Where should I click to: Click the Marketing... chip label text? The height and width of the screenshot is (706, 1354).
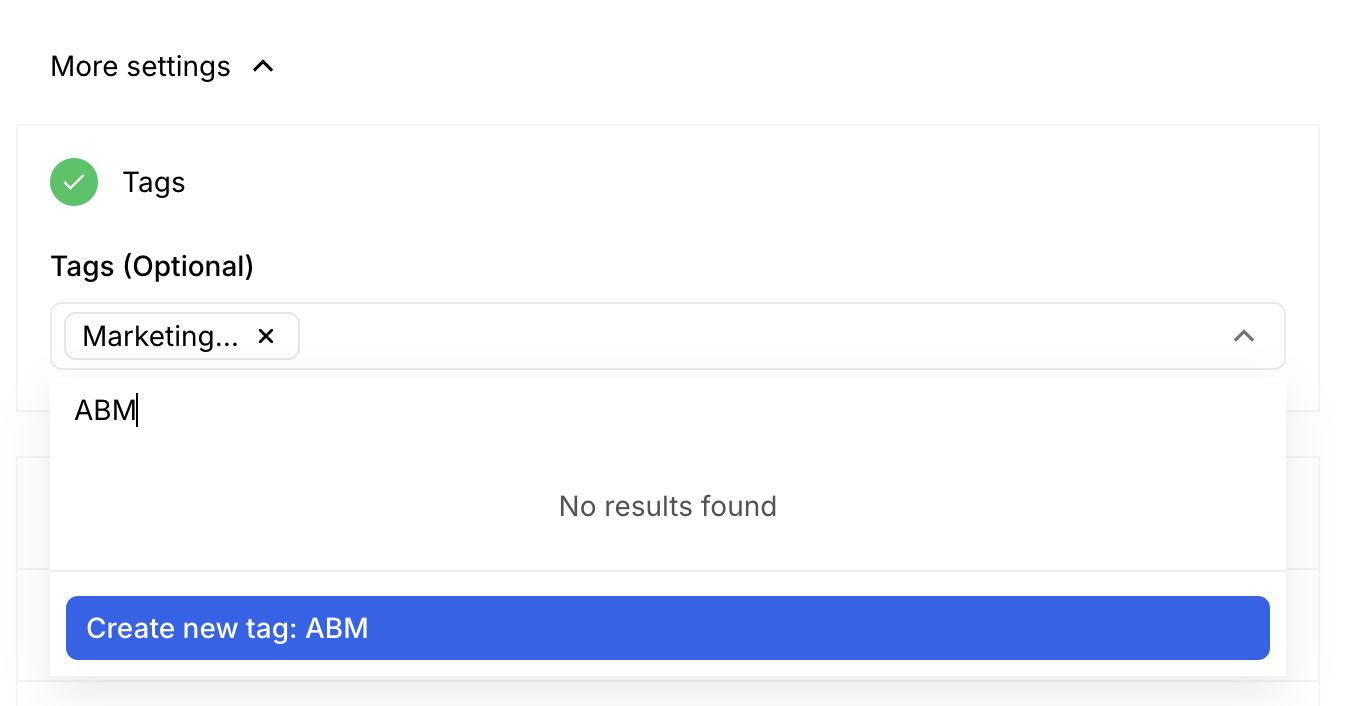tap(160, 336)
